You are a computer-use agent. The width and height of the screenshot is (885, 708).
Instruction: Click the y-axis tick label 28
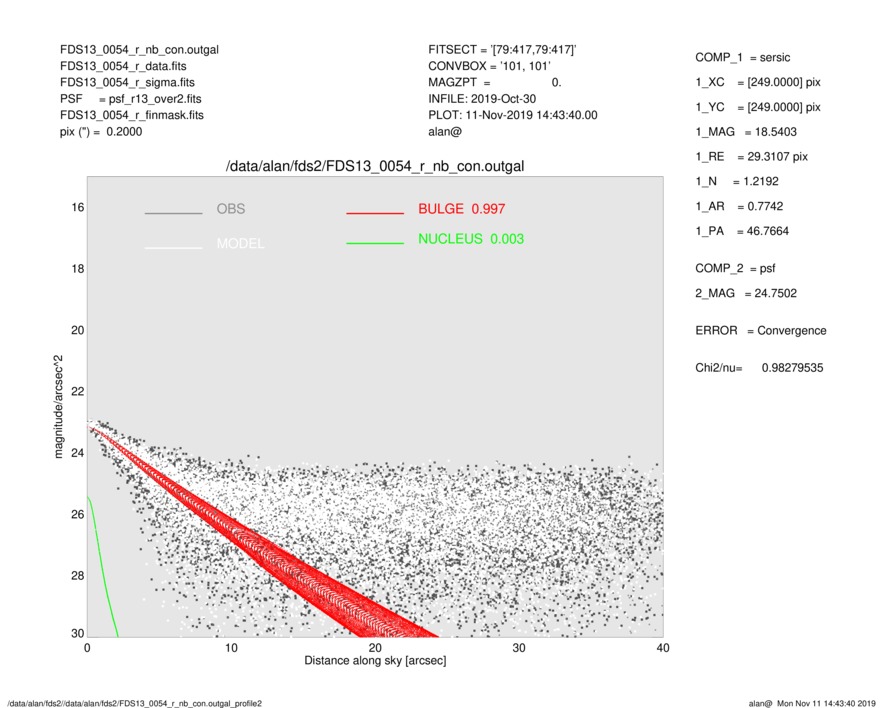click(78, 576)
